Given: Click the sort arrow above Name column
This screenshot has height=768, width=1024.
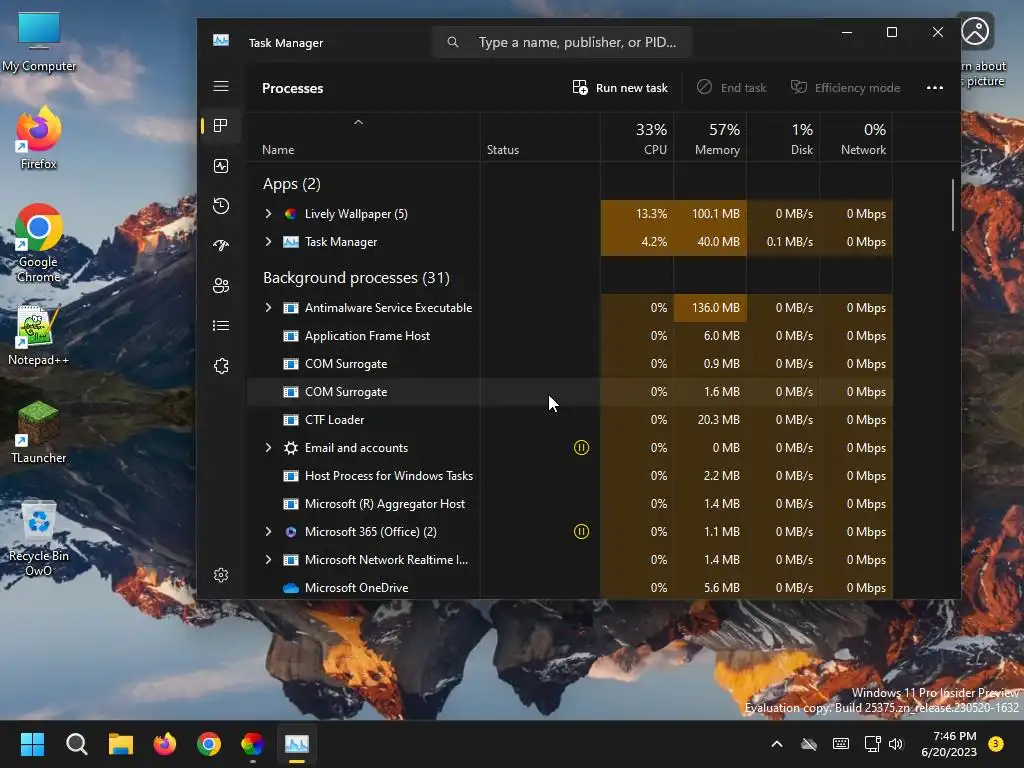Looking at the screenshot, I should click(x=358, y=122).
